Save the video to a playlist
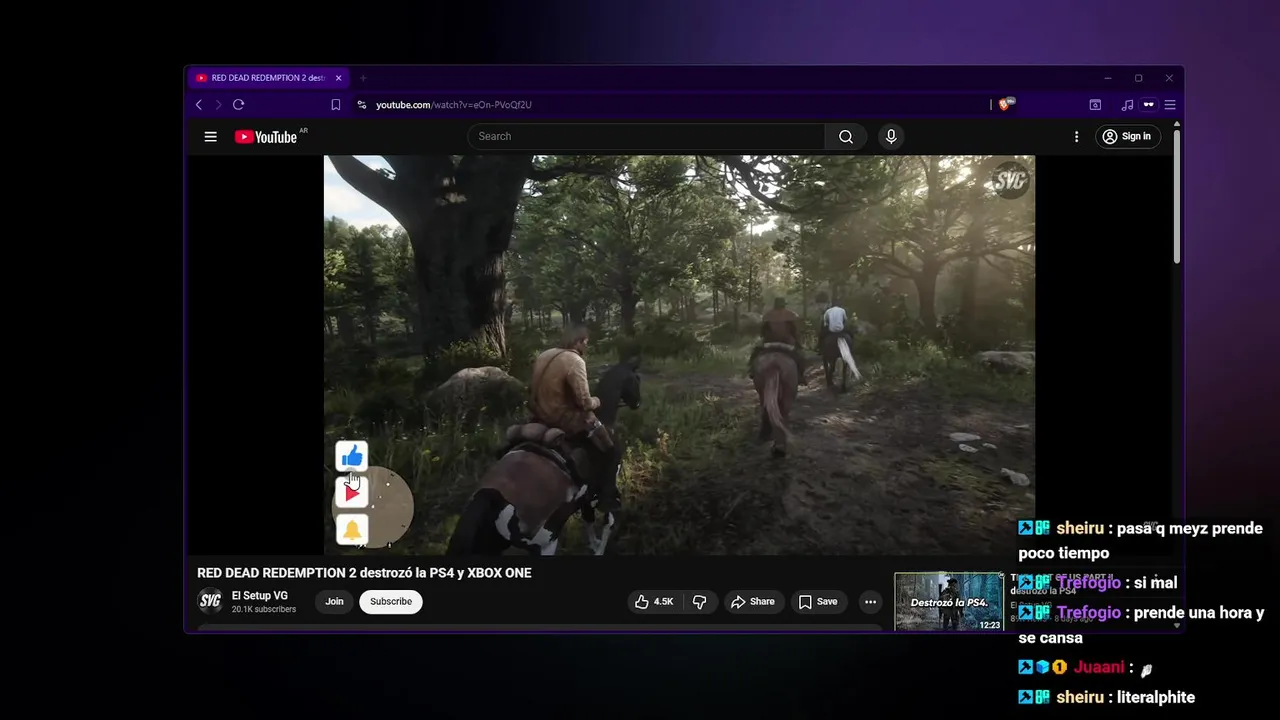 pyautogui.click(x=818, y=602)
